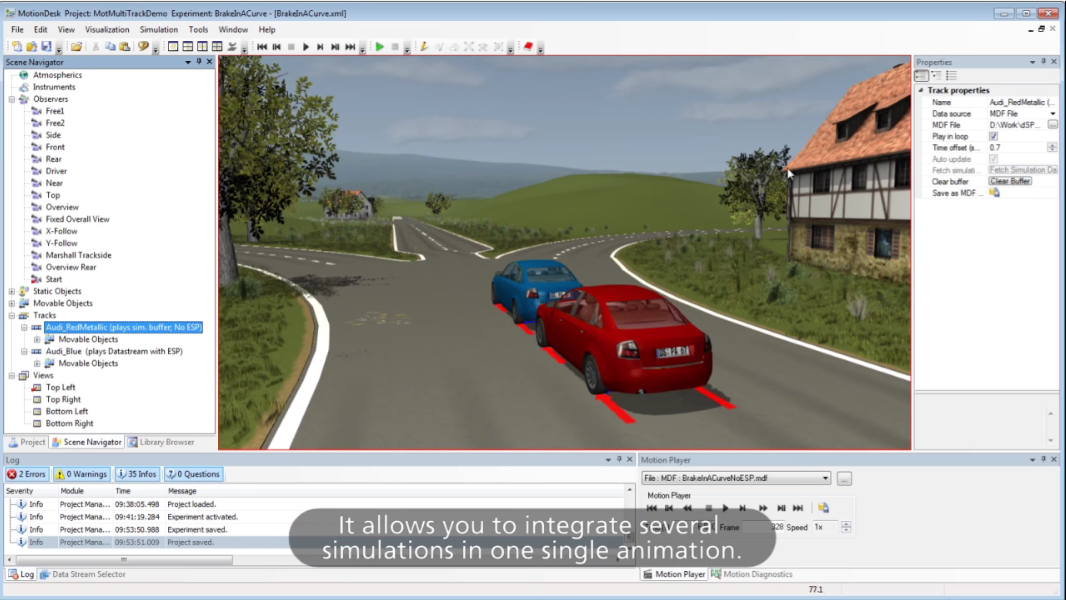This screenshot has height=600, width=1066.
Task: Toggle the 35 Infos log filter
Action: (x=137, y=474)
